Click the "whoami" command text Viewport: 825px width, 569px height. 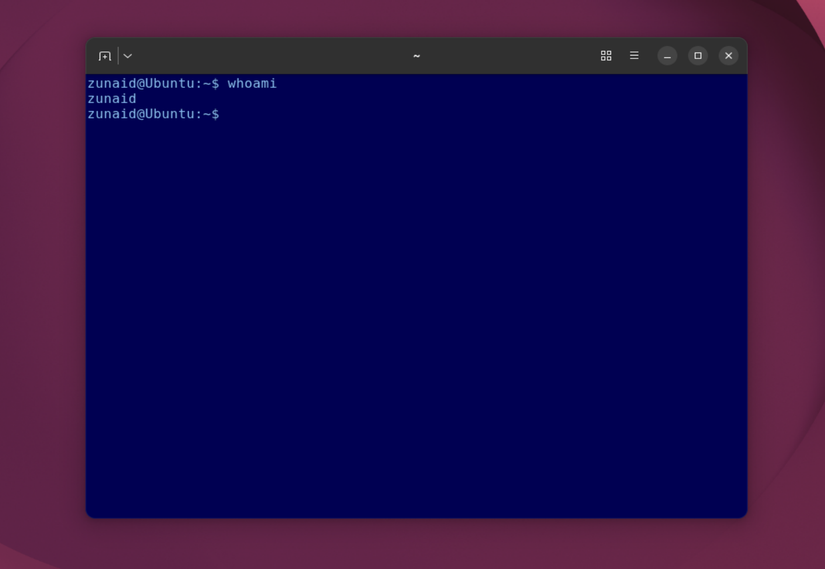tap(252, 84)
